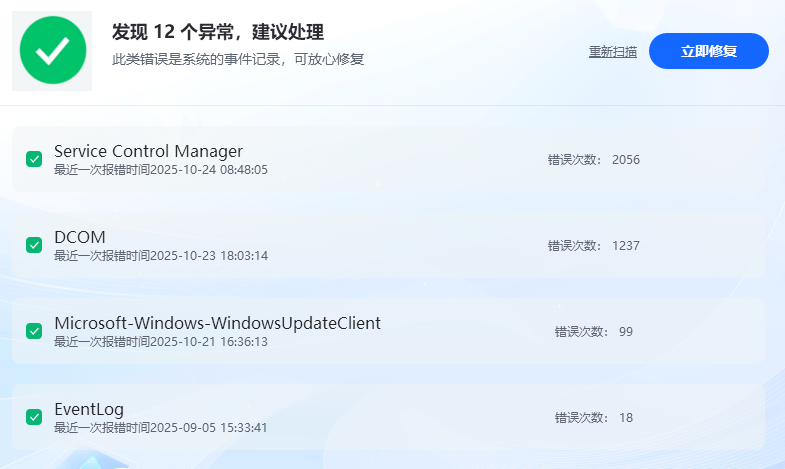Uncheck the Service Control Manager checkbox
This screenshot has height=469, width=785.
tap(34, 159)
